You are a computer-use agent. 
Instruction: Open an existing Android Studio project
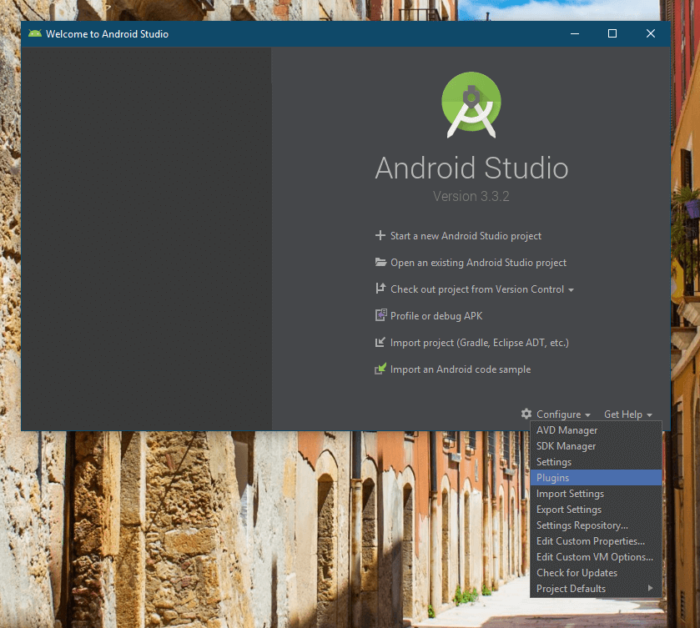click(x=478, y=262)
